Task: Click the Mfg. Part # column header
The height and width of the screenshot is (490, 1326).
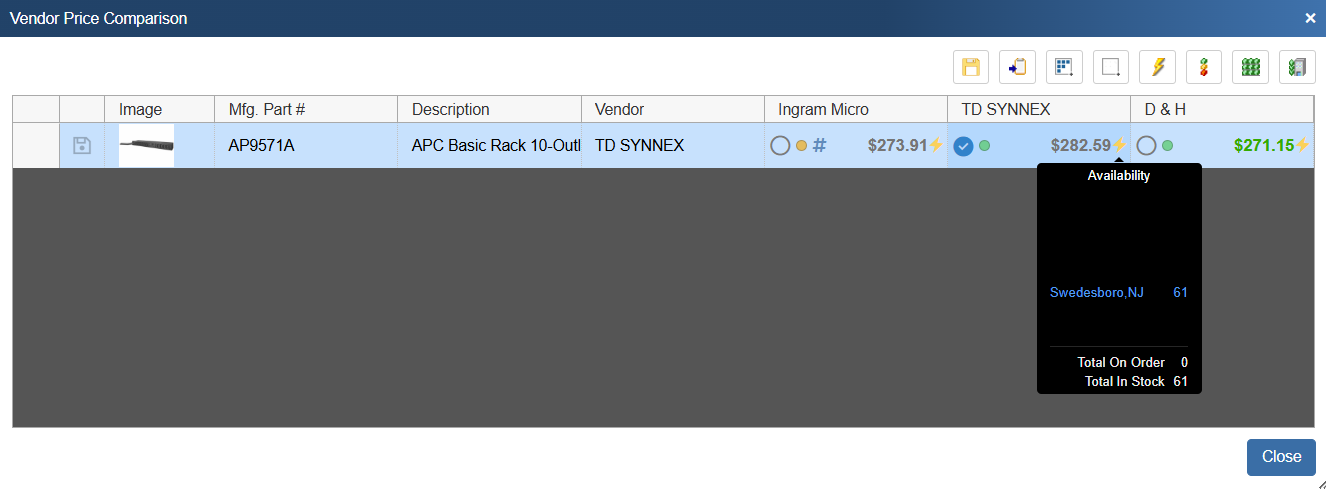Action: click(x=266, y=109)
